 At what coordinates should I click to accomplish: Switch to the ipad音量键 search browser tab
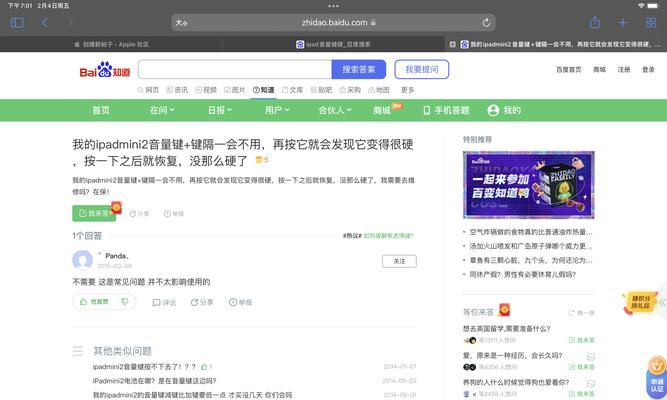tap(334, 44)
